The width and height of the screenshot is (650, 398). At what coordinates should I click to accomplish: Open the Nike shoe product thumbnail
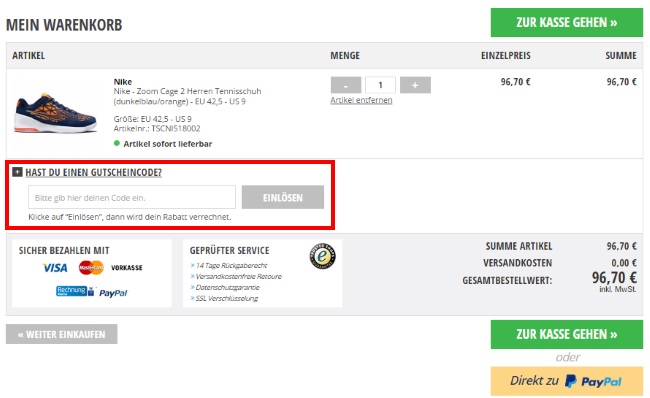(x=56, y=113)
